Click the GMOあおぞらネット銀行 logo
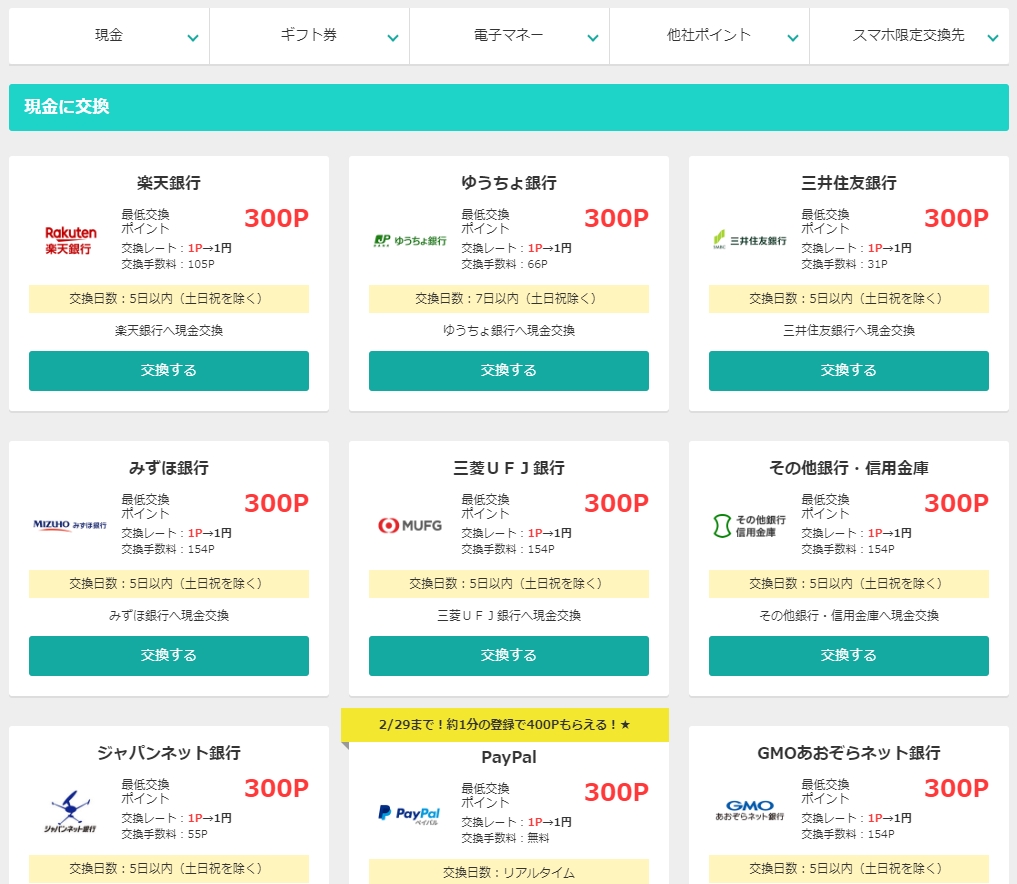 click(749, 810)
